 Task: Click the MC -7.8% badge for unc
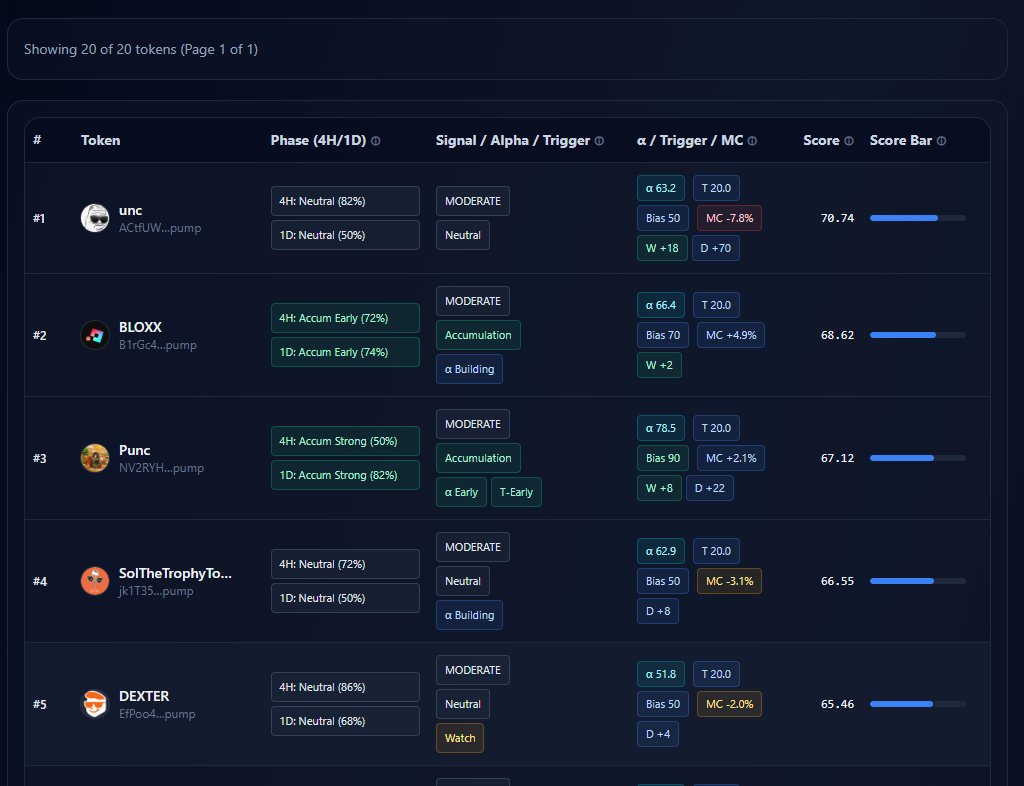pos(729,218)
